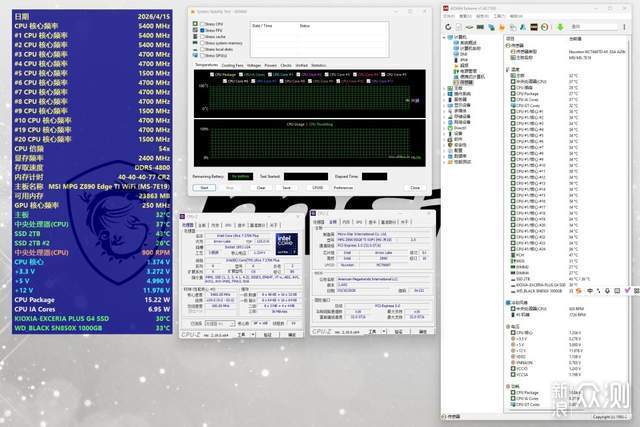Click the DirectX Xbox icon in AIDA64 tree

pyautogui.click(x=450, y=128)
